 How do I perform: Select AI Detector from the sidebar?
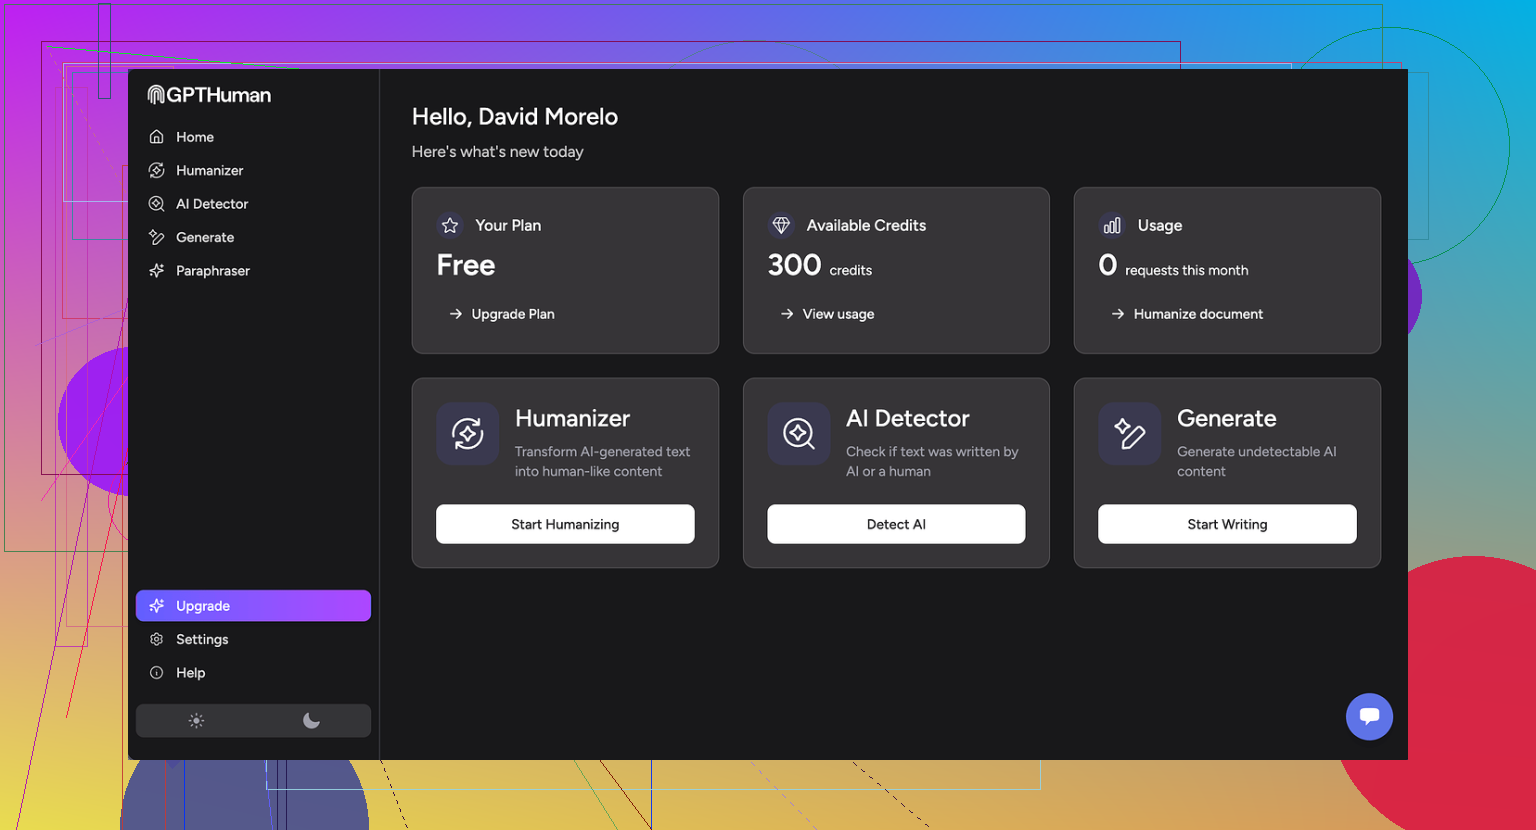tap(212, 204)
